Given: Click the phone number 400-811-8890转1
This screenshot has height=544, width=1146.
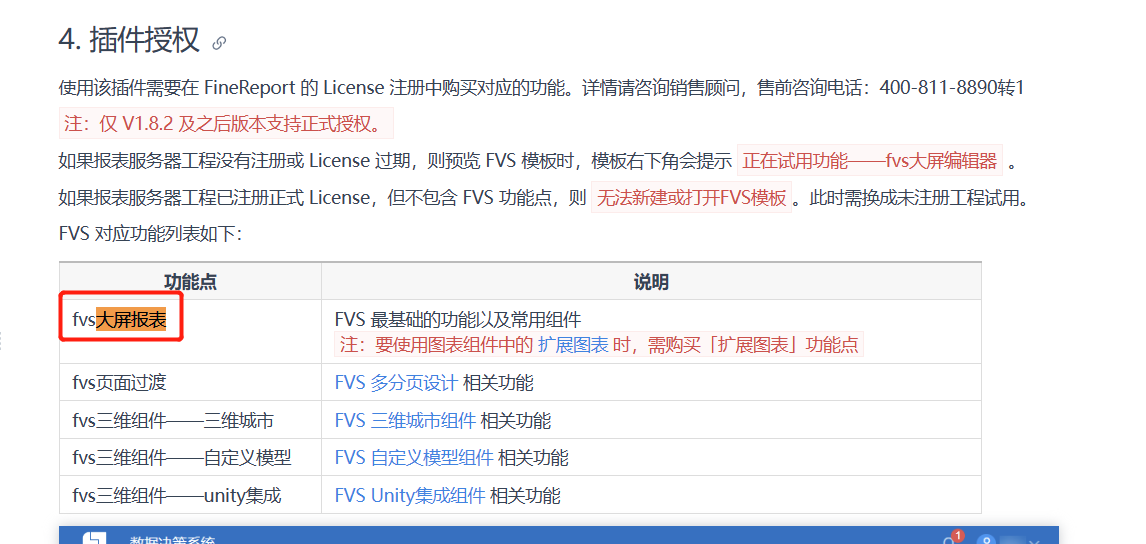Looking at the screenshot, I should tap(952, 88).
